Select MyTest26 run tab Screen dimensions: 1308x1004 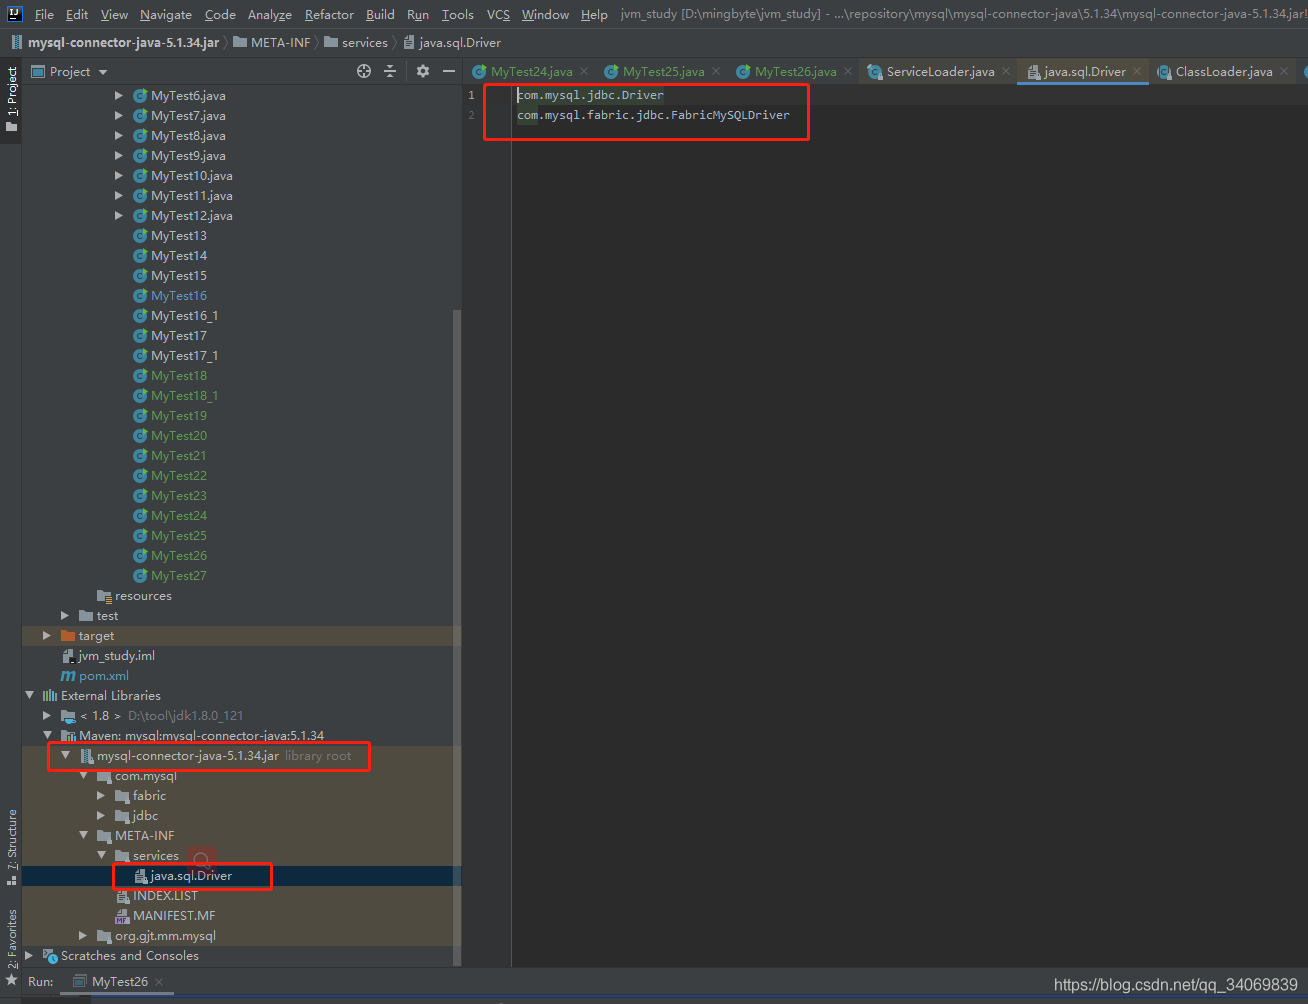[119, 982]
